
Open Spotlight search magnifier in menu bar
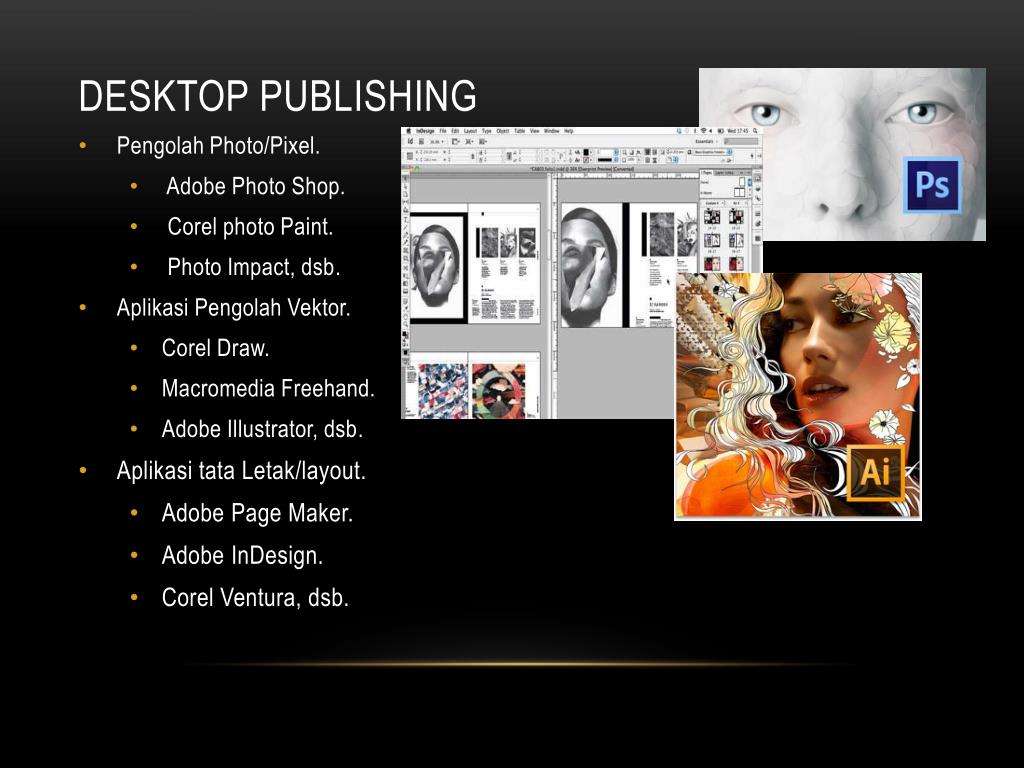point(755,131)
